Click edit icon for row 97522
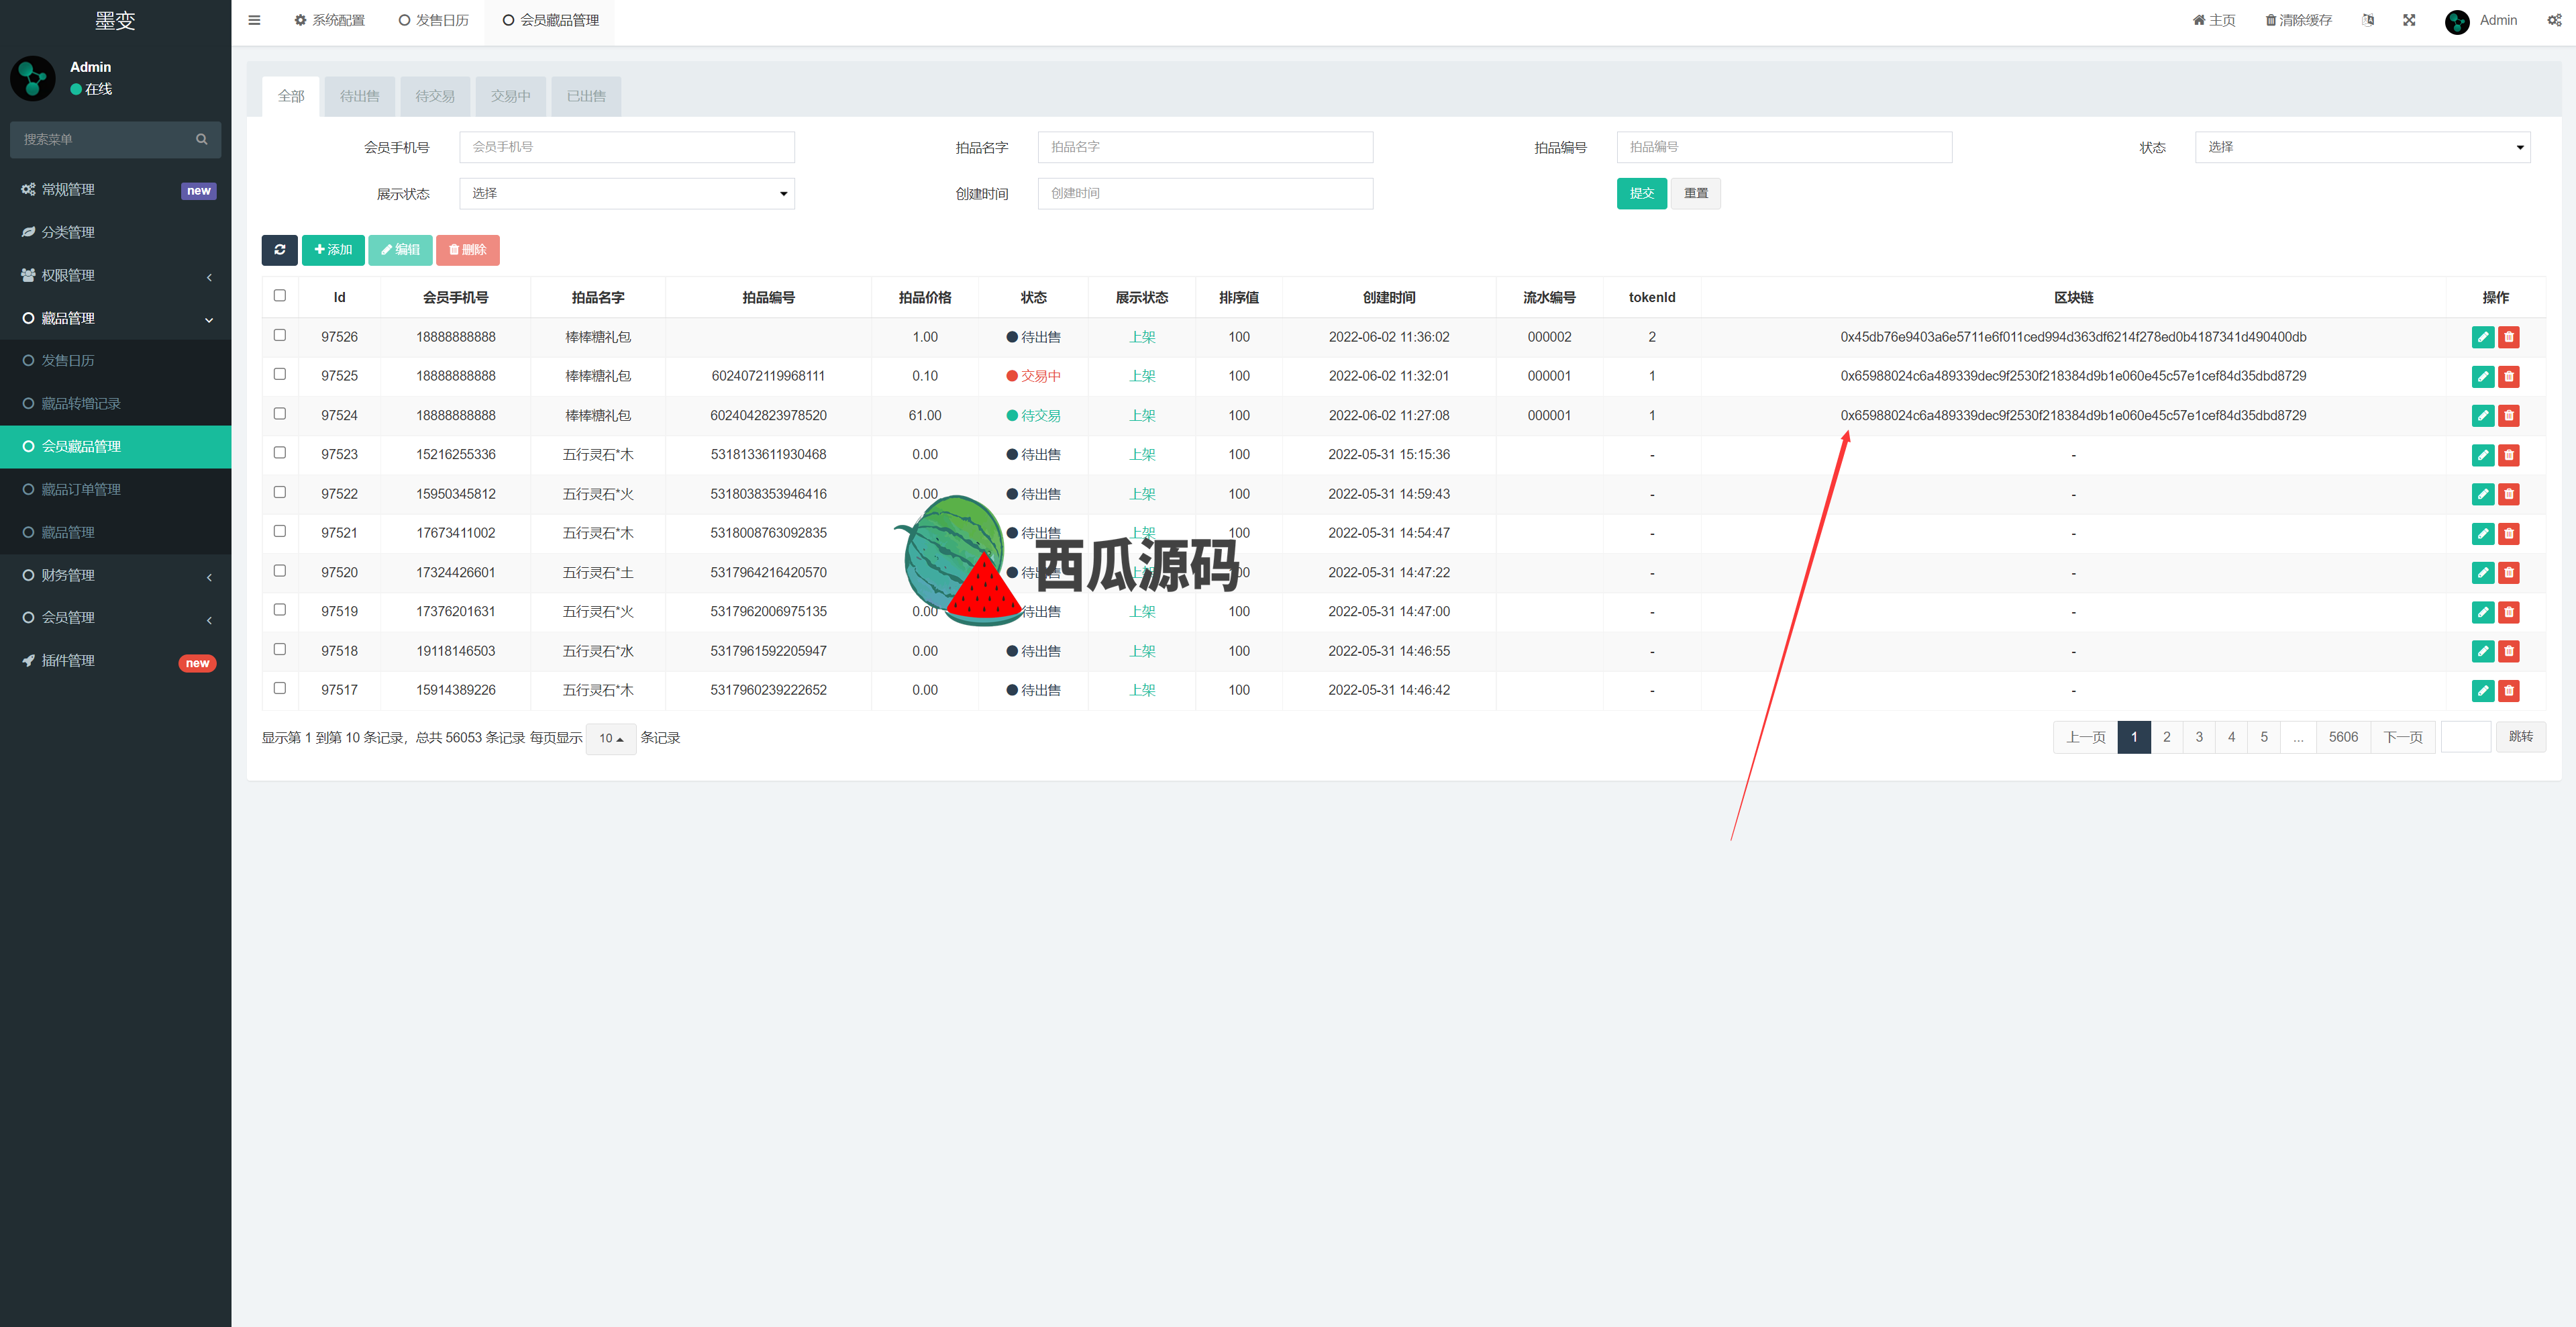2576x1327 pixels. [2483, 494]
